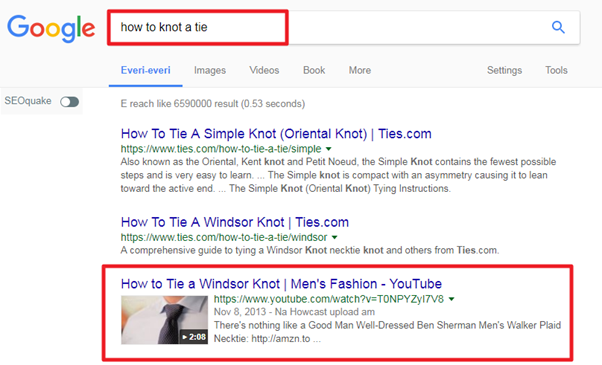Click the URL https://www.ties.com/how-to-tie-a-tie/simple
This screenshot has width=602, height=365.
tap(221, 149)
